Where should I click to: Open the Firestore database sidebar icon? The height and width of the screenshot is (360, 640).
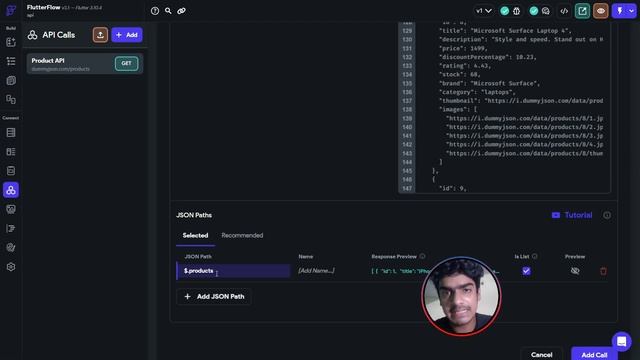point(11,133)
